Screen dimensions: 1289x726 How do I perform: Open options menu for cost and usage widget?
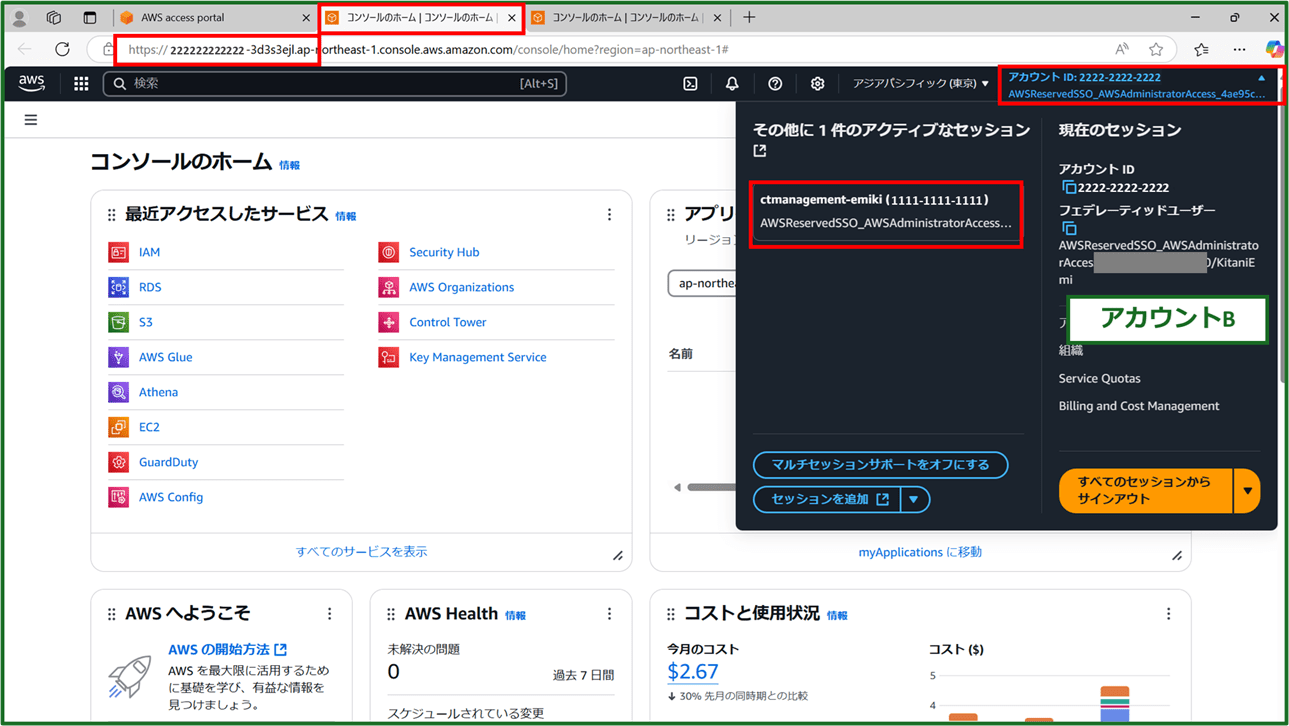pyautogui.click(x=1168, y=614)
